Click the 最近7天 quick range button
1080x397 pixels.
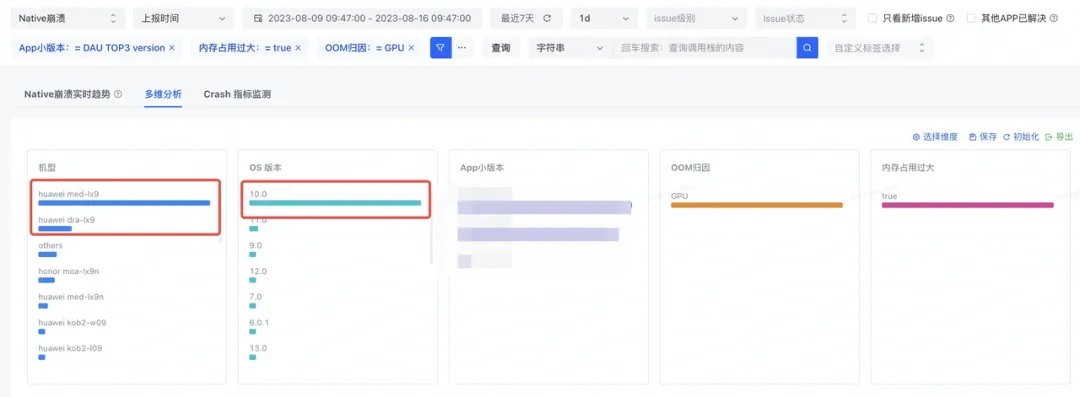(x=526, y=18)
